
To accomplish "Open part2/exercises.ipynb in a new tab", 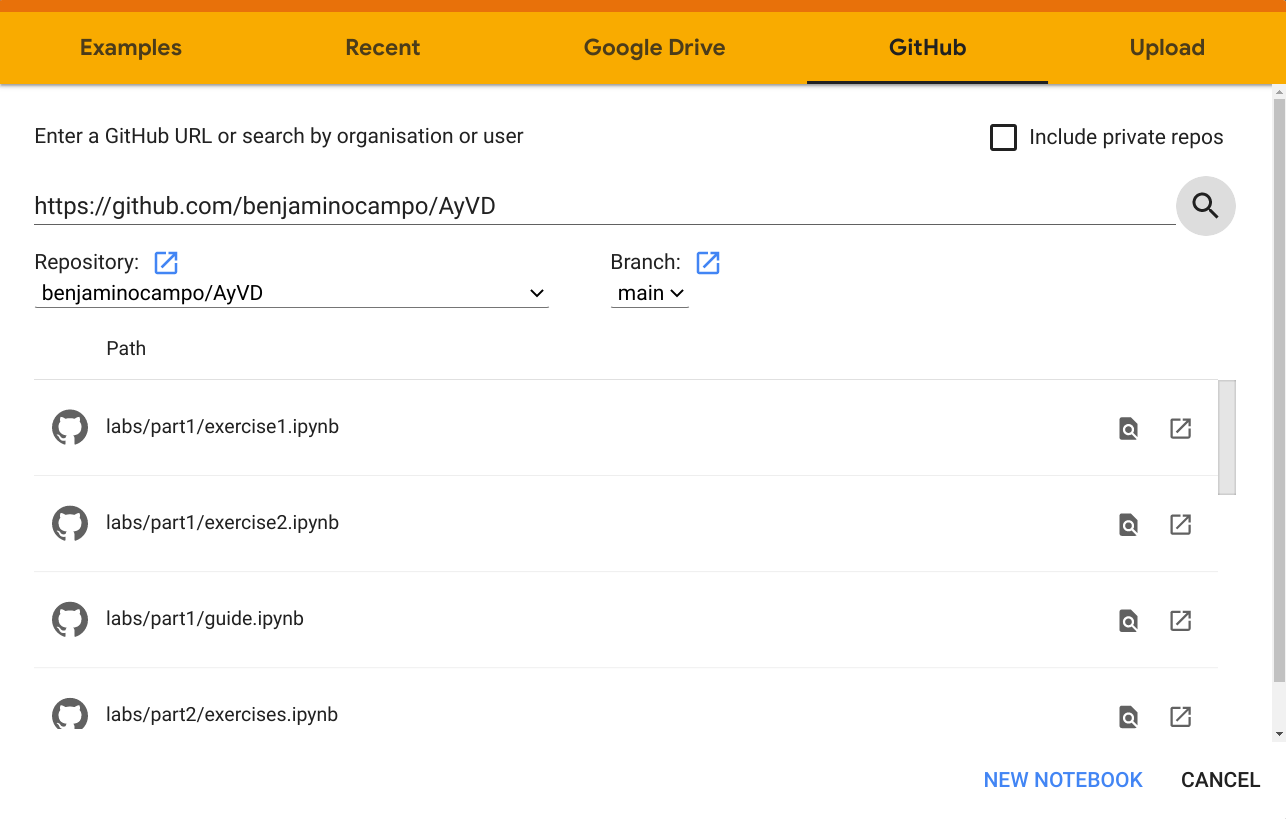I will 1180,716.
